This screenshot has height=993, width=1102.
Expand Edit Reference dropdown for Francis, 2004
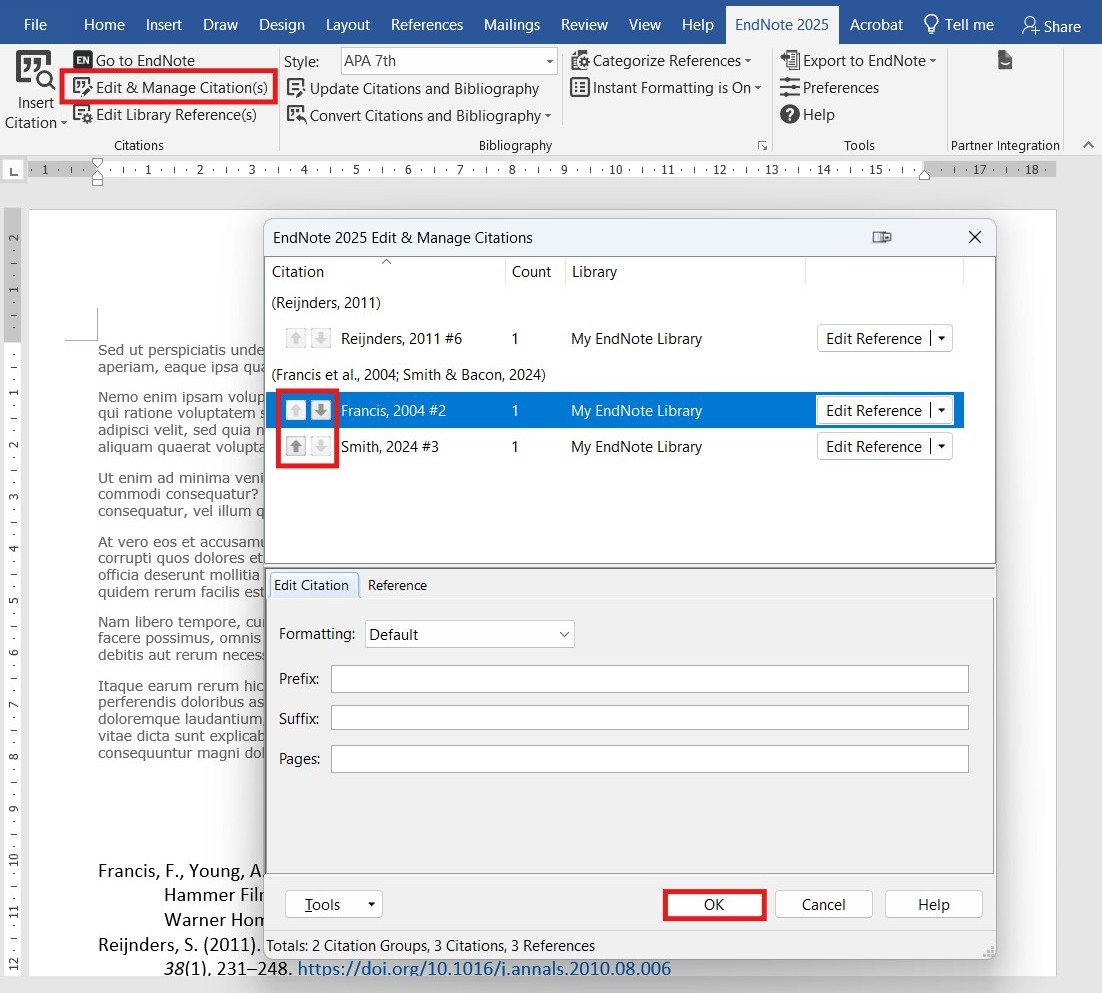[x=942, y=410]
